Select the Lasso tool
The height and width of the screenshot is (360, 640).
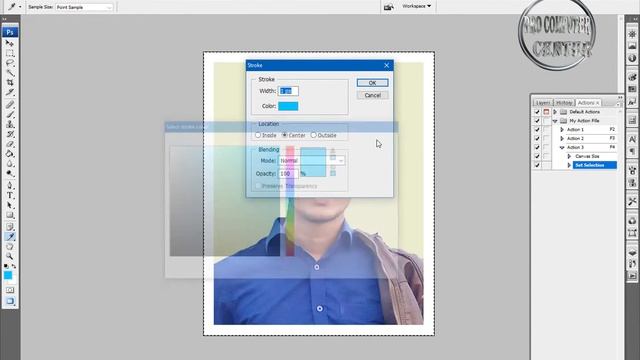tap(10, 63)
